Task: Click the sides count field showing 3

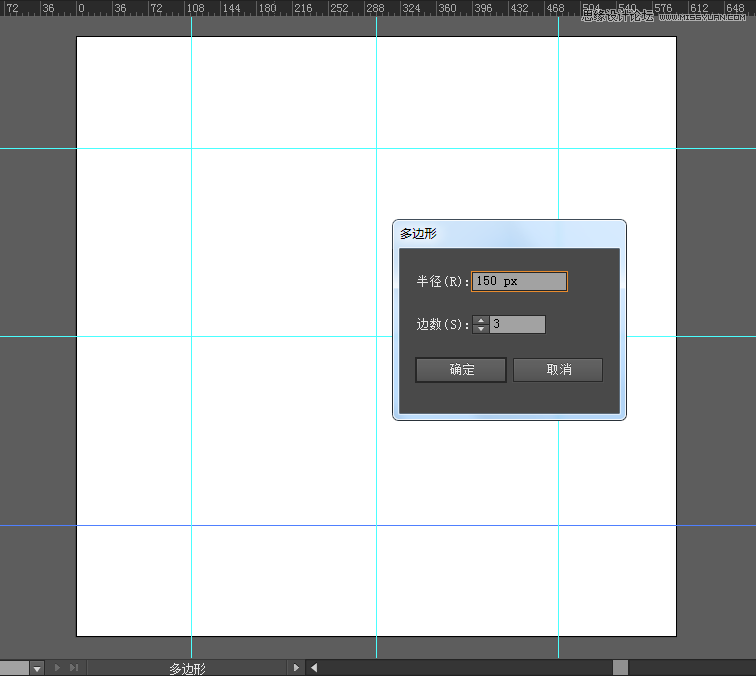Action: point(517,325)
